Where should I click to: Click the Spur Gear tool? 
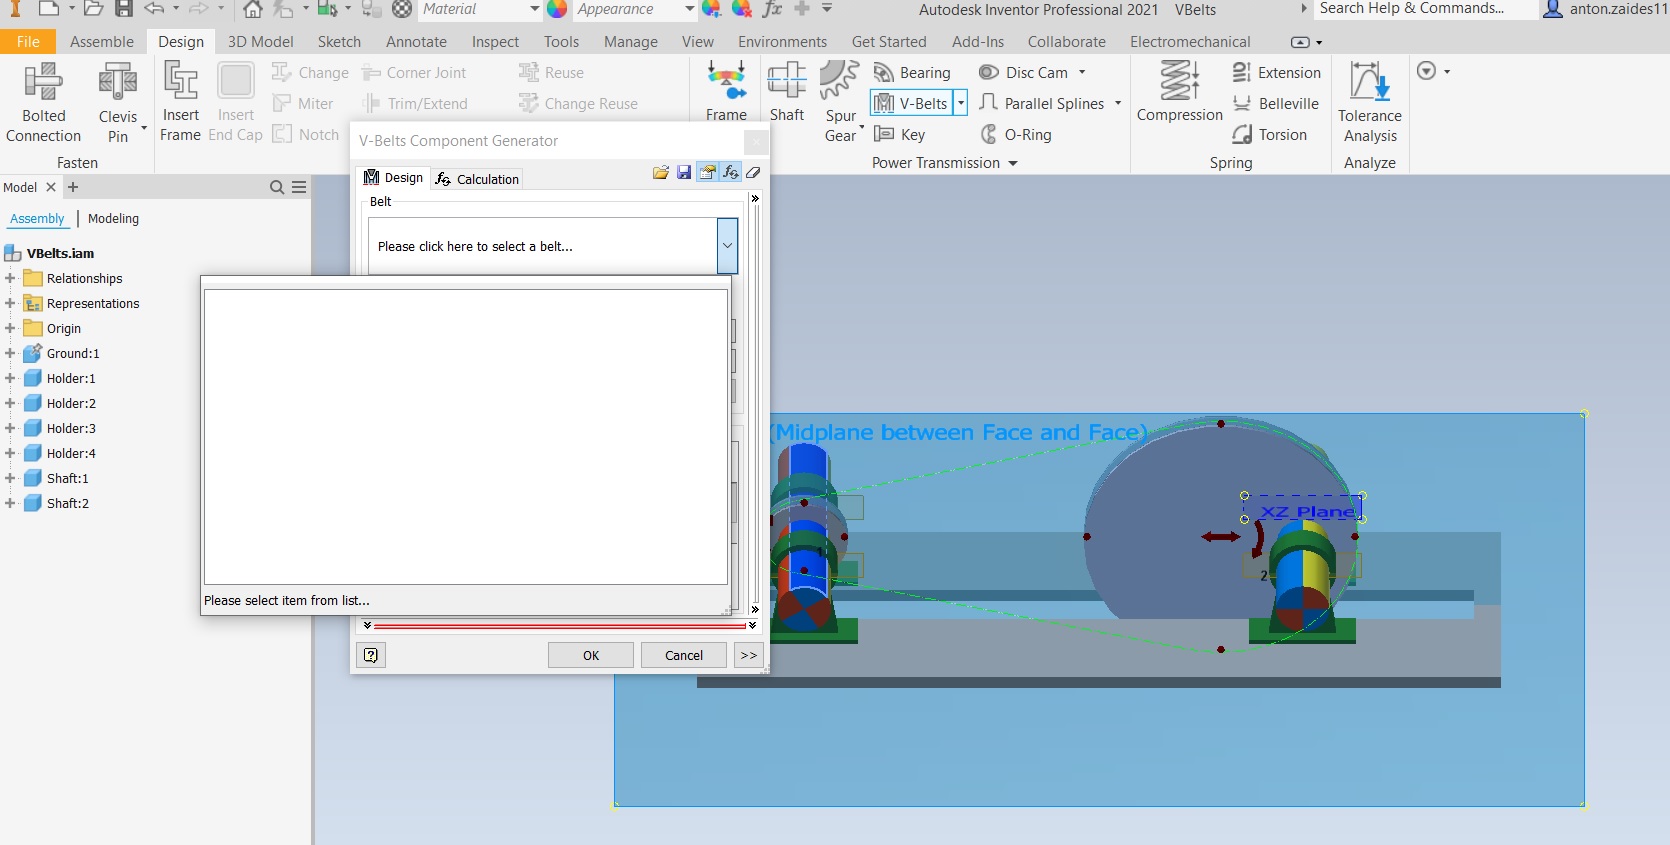tap(839, 100)
